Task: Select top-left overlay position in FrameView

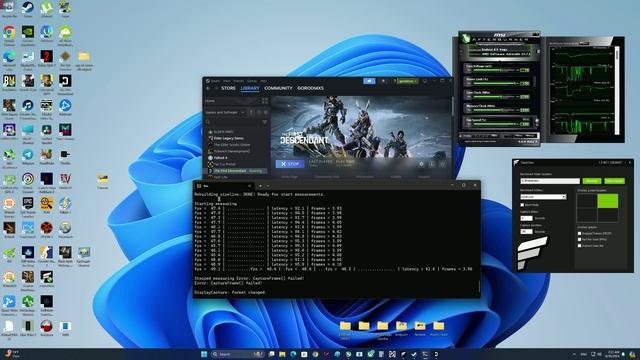Action: coord(587,201)
